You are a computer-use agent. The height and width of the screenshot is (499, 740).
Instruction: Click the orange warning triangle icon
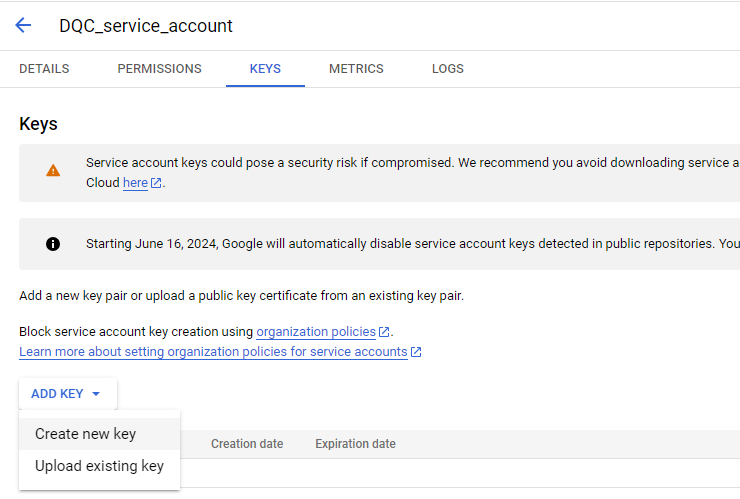[x=53, y=171]
